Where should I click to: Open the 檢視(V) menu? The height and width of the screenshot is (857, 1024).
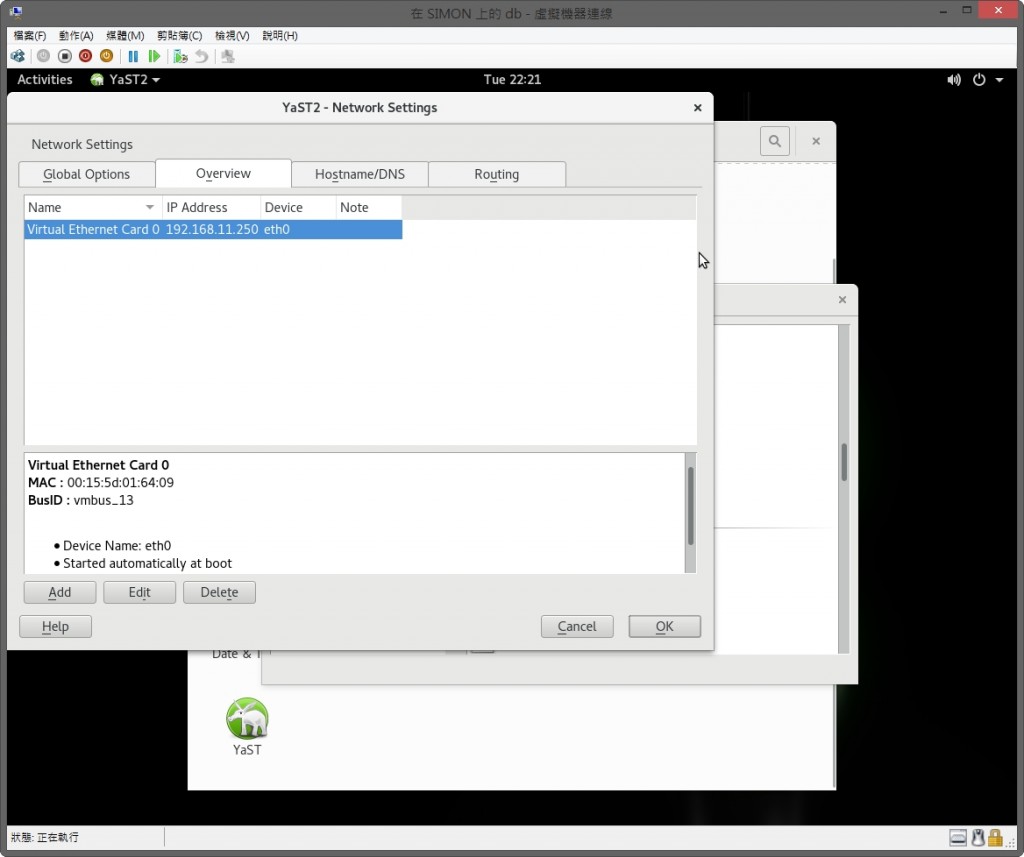[232, 35]
